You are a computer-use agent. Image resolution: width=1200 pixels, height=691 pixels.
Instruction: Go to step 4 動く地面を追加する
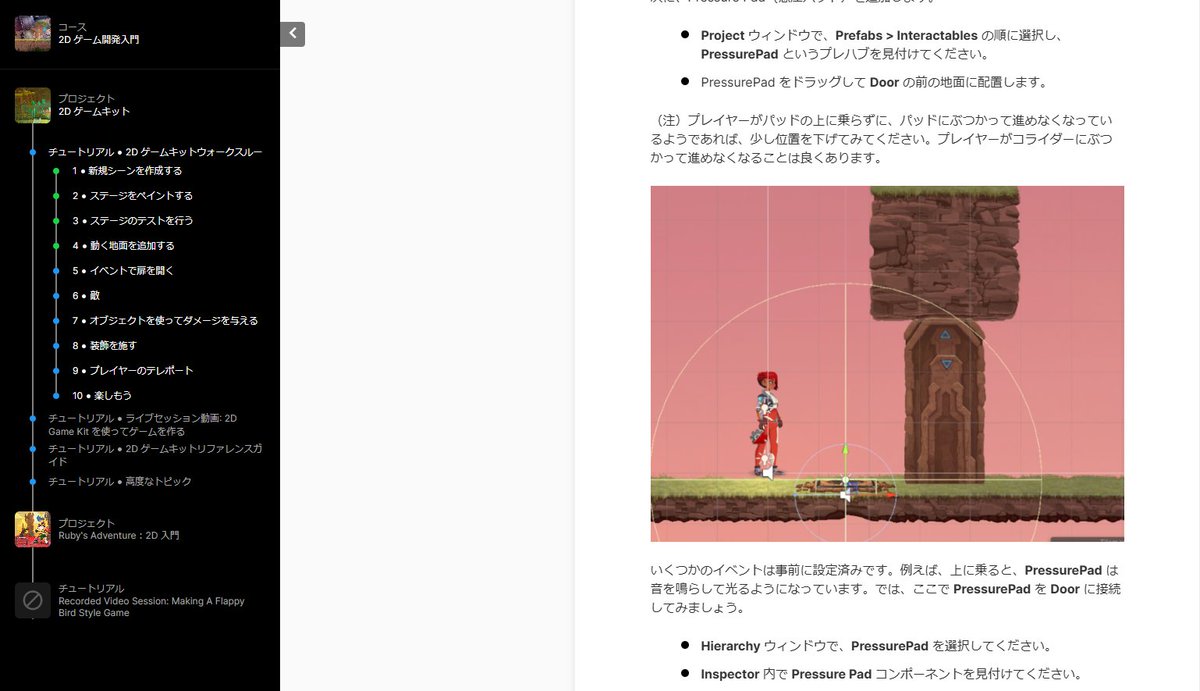[x=123, y=246]
